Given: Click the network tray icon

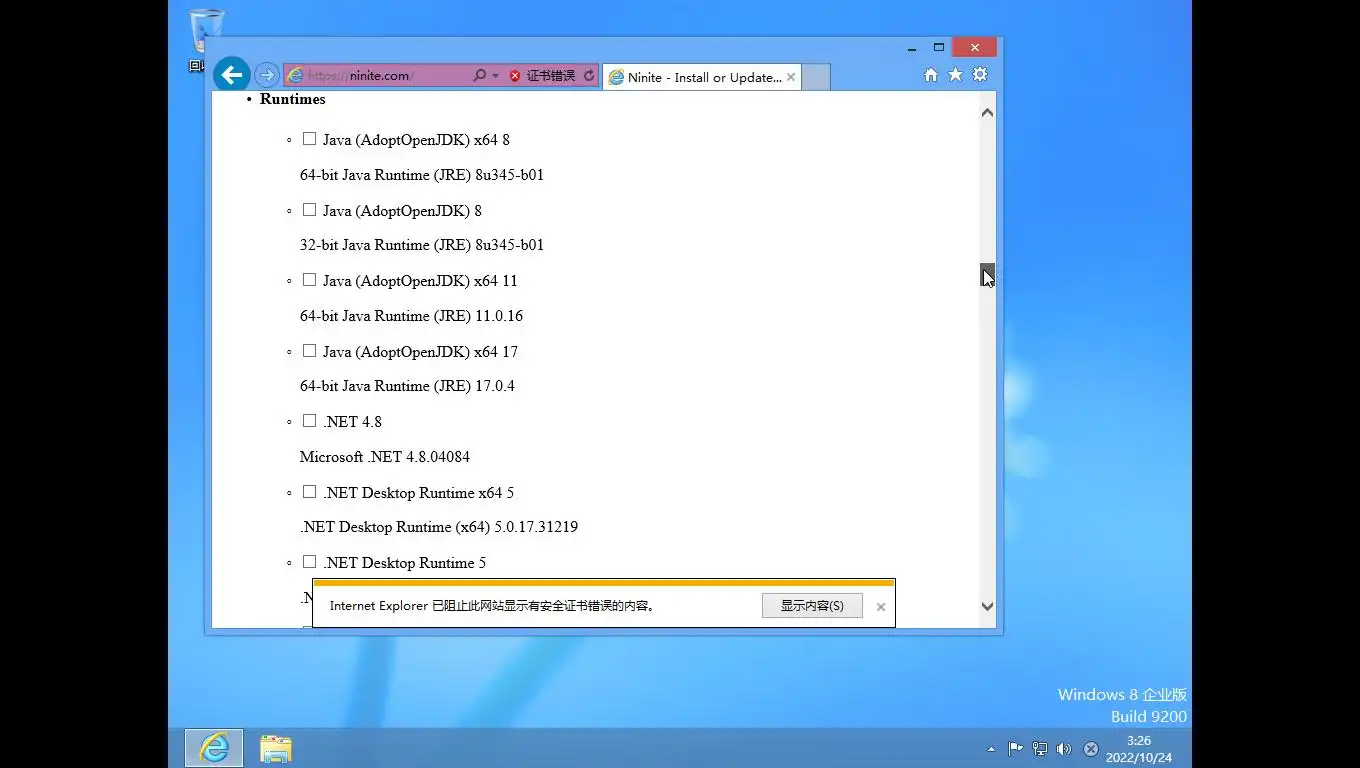Looking at the screenshot, I should [x=1040, y=749].
